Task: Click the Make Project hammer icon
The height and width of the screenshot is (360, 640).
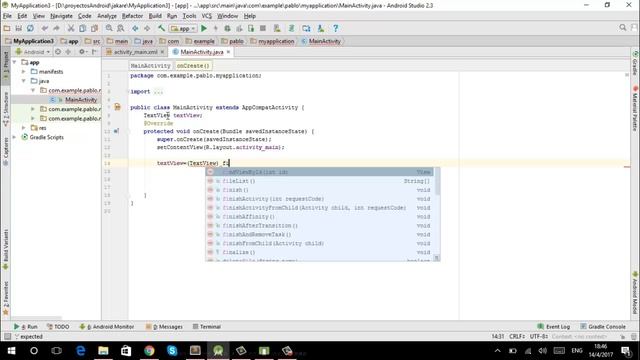Action: click(161, 28)
